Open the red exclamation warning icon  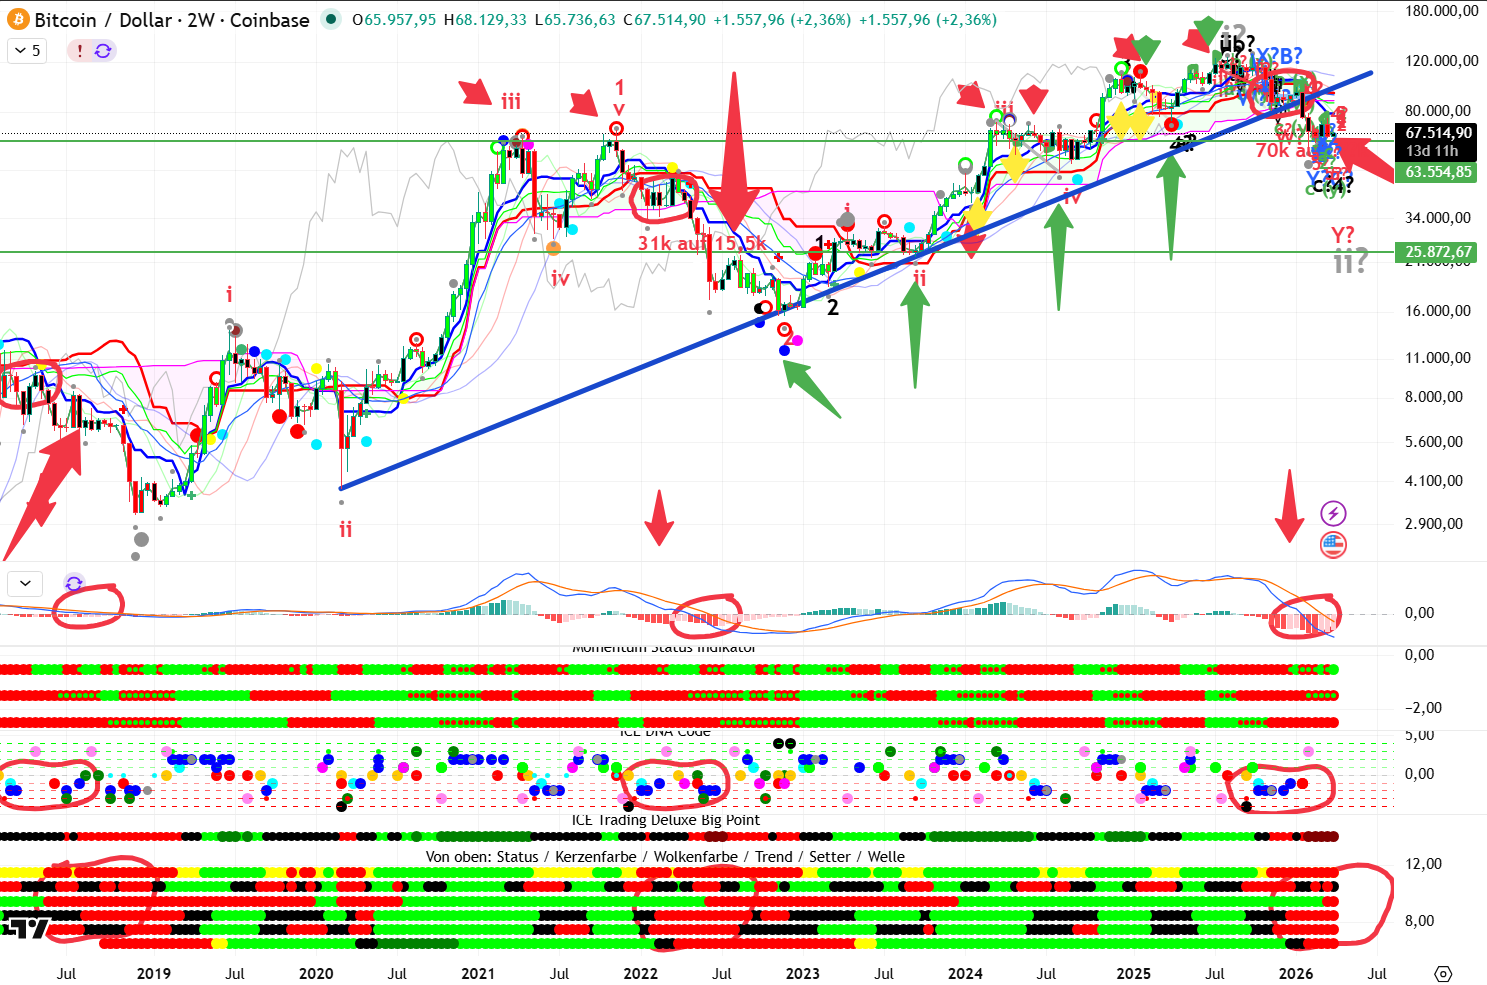(x=80, y=51)
